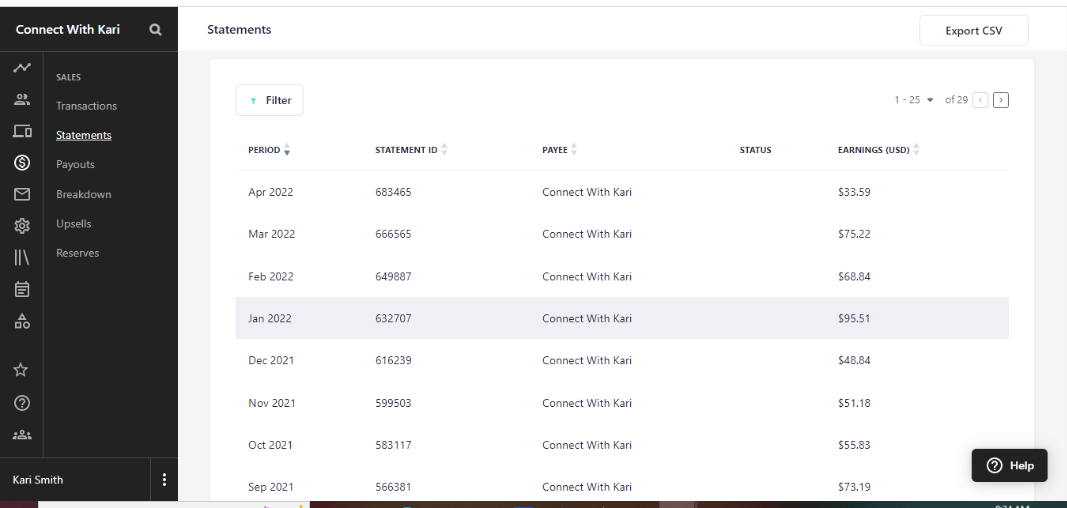Viewport: 1067px width, 508px height.
Task: Open the search magnifier icon
Action: point(156,29)
